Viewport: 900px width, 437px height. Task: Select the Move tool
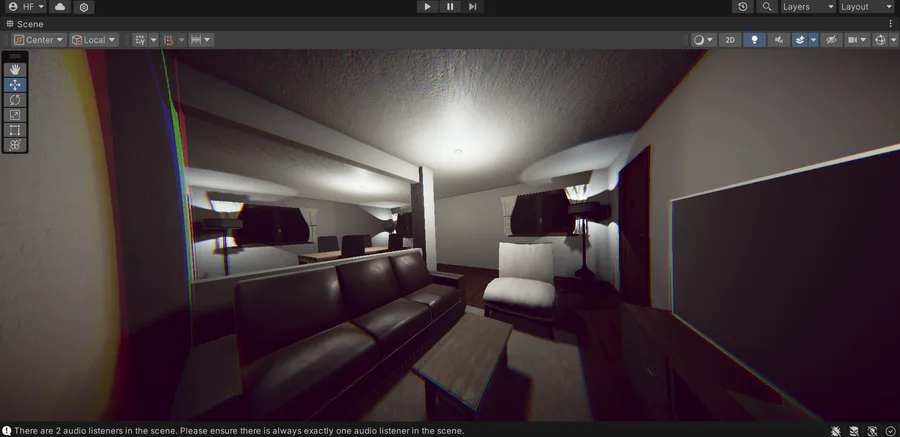(15, 84)
